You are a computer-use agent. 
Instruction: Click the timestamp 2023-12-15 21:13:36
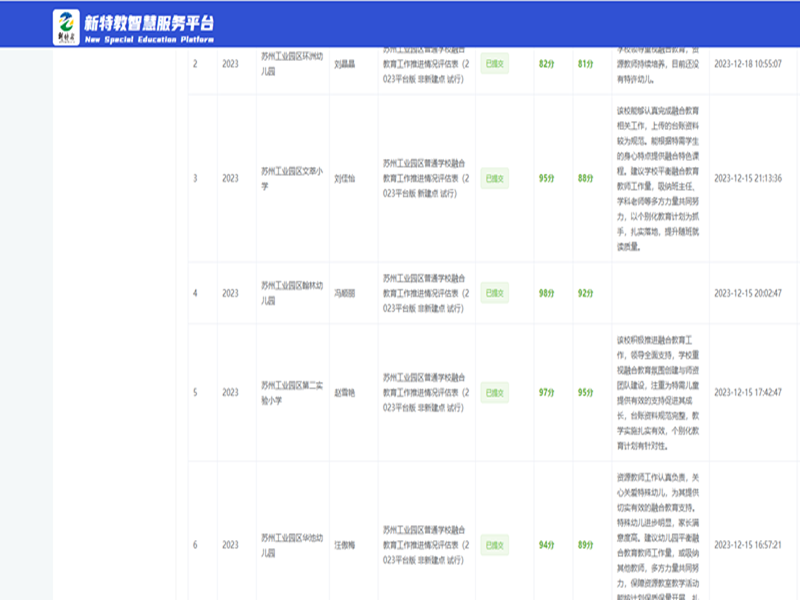pyautogui.click(x=747, y=178)
